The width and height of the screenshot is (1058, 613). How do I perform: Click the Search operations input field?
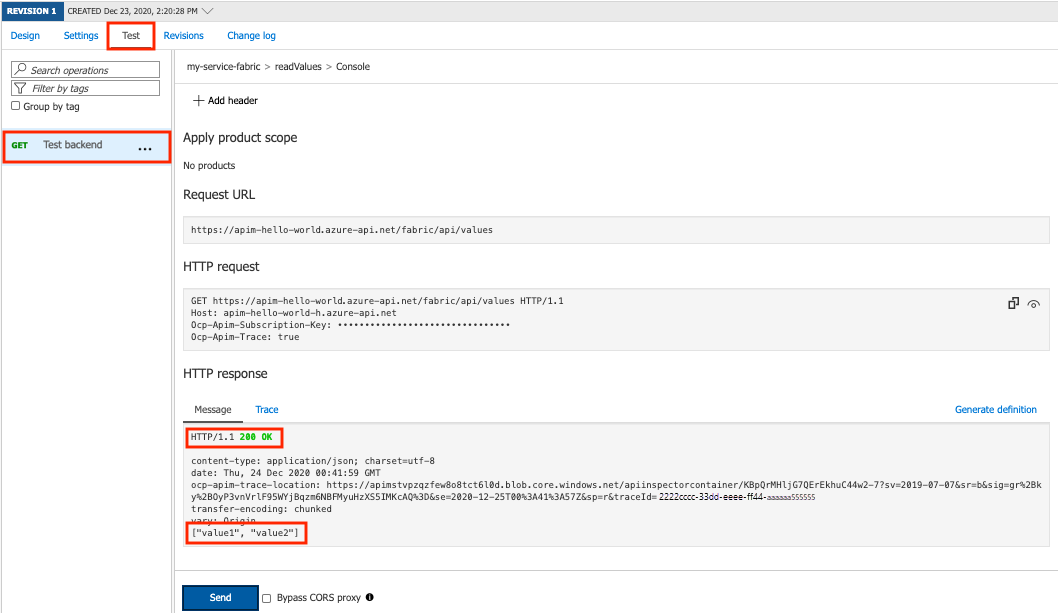[90, 69]
